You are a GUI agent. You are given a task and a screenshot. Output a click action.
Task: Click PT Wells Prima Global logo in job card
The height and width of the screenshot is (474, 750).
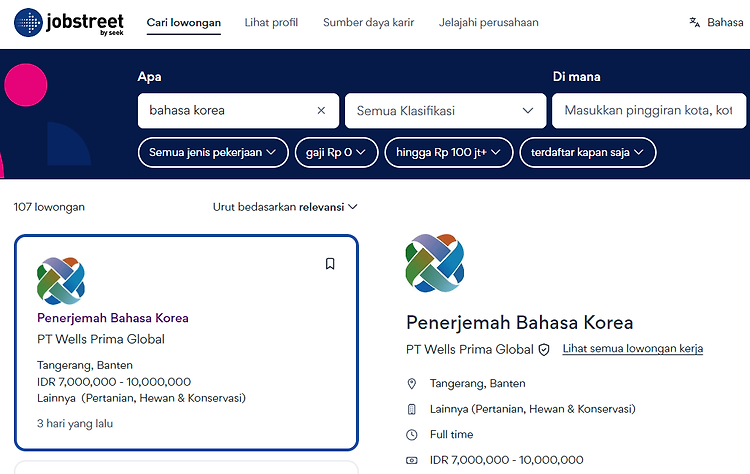tap(61, 281)
